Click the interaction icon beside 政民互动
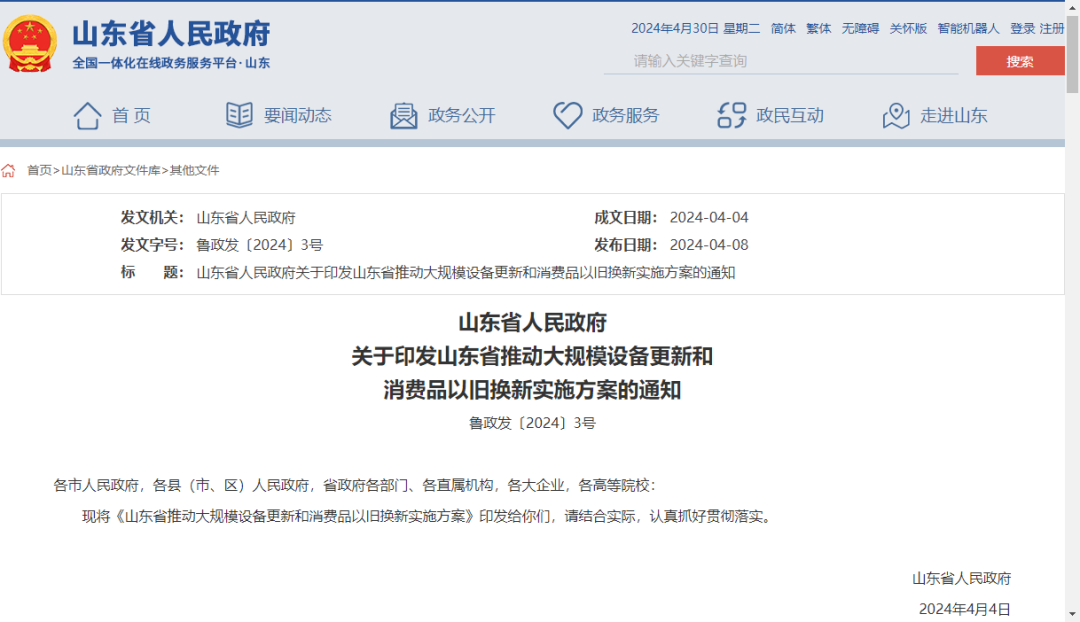Screen dimensions: 1080x622 732,116
